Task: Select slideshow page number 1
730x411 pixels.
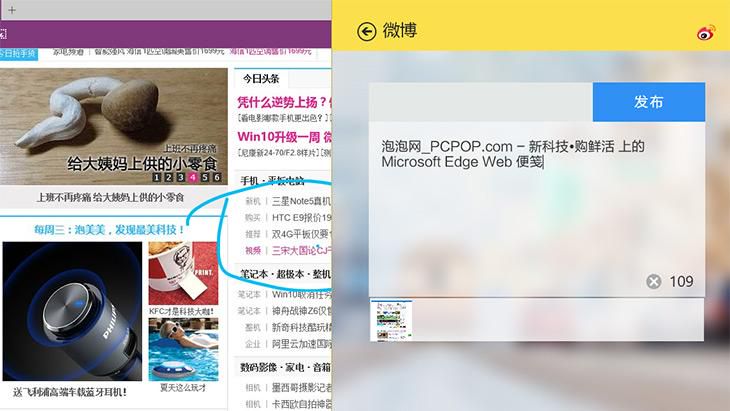Action: 156,177
